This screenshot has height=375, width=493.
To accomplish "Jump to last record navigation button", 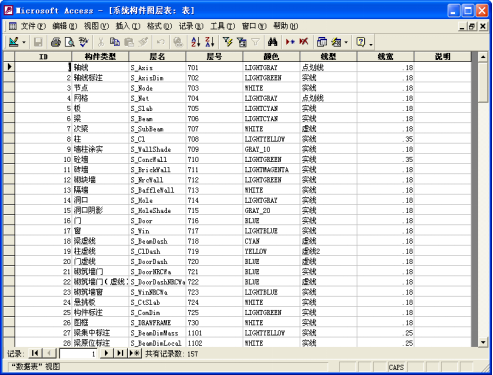I will (x=120, y=353).
